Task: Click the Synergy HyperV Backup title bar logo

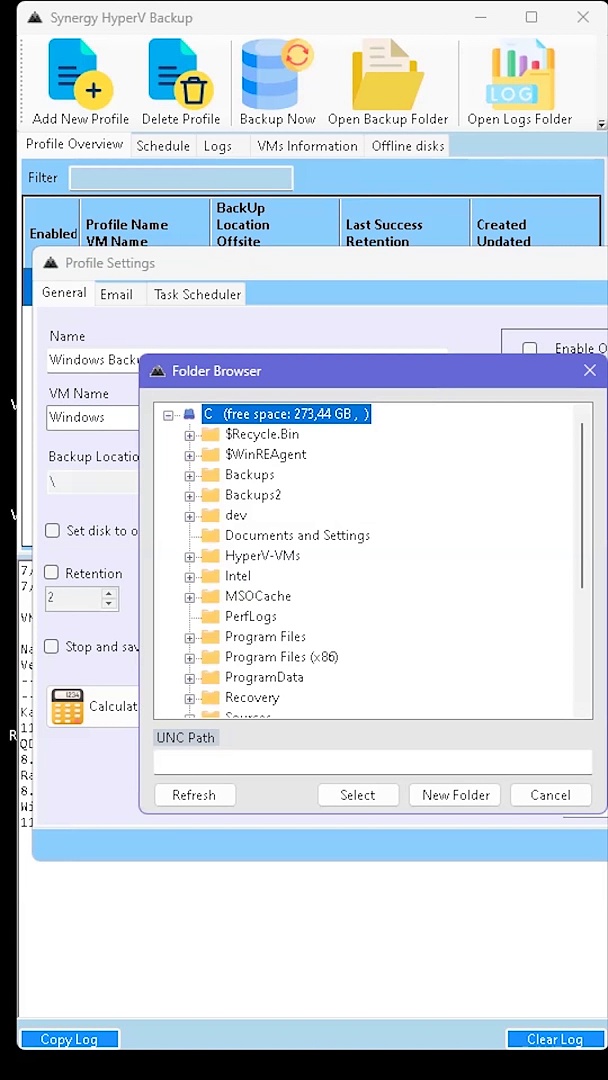Action: pos(34,18)
